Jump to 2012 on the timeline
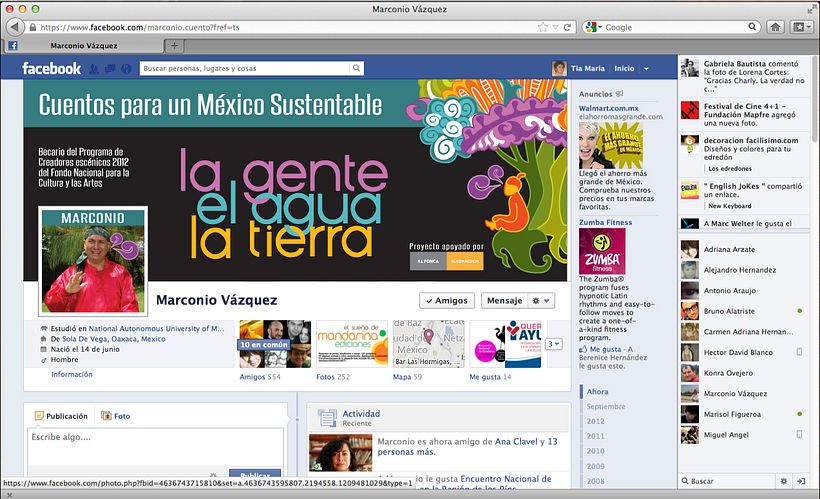The height and width of the screenshot is (499, 820). [595, 422]
